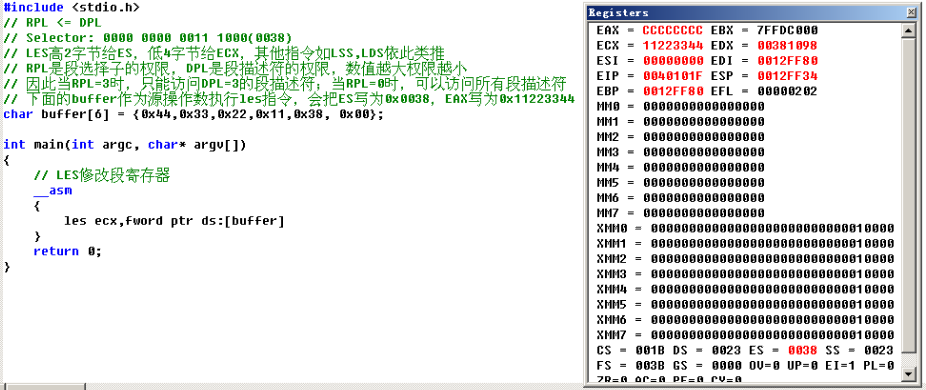
Task: Click the Selector comment line
Action: [x=148, y=38]
